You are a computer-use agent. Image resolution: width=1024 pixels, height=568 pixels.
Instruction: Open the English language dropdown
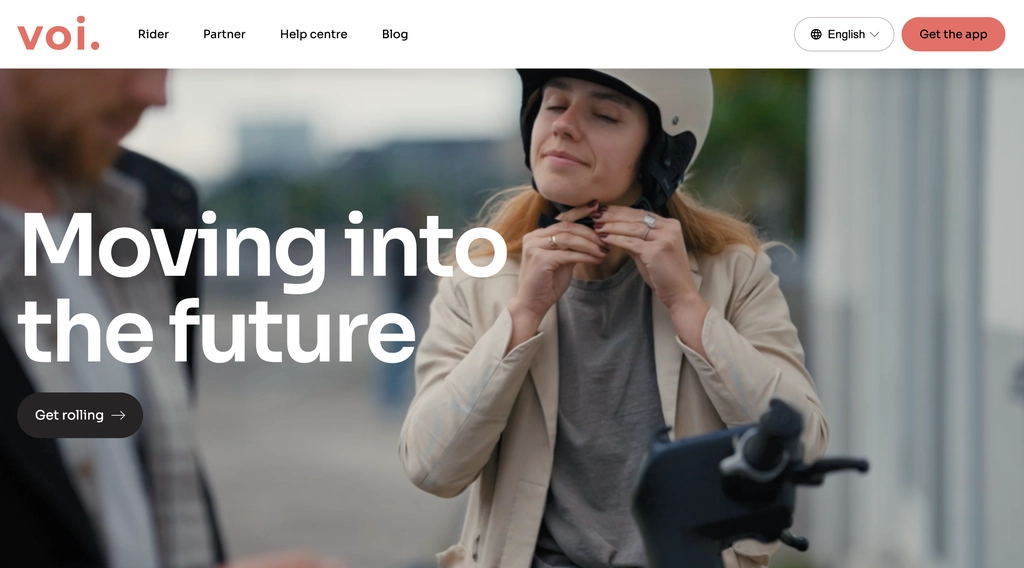pyautogui.click(x=844, y=35)
